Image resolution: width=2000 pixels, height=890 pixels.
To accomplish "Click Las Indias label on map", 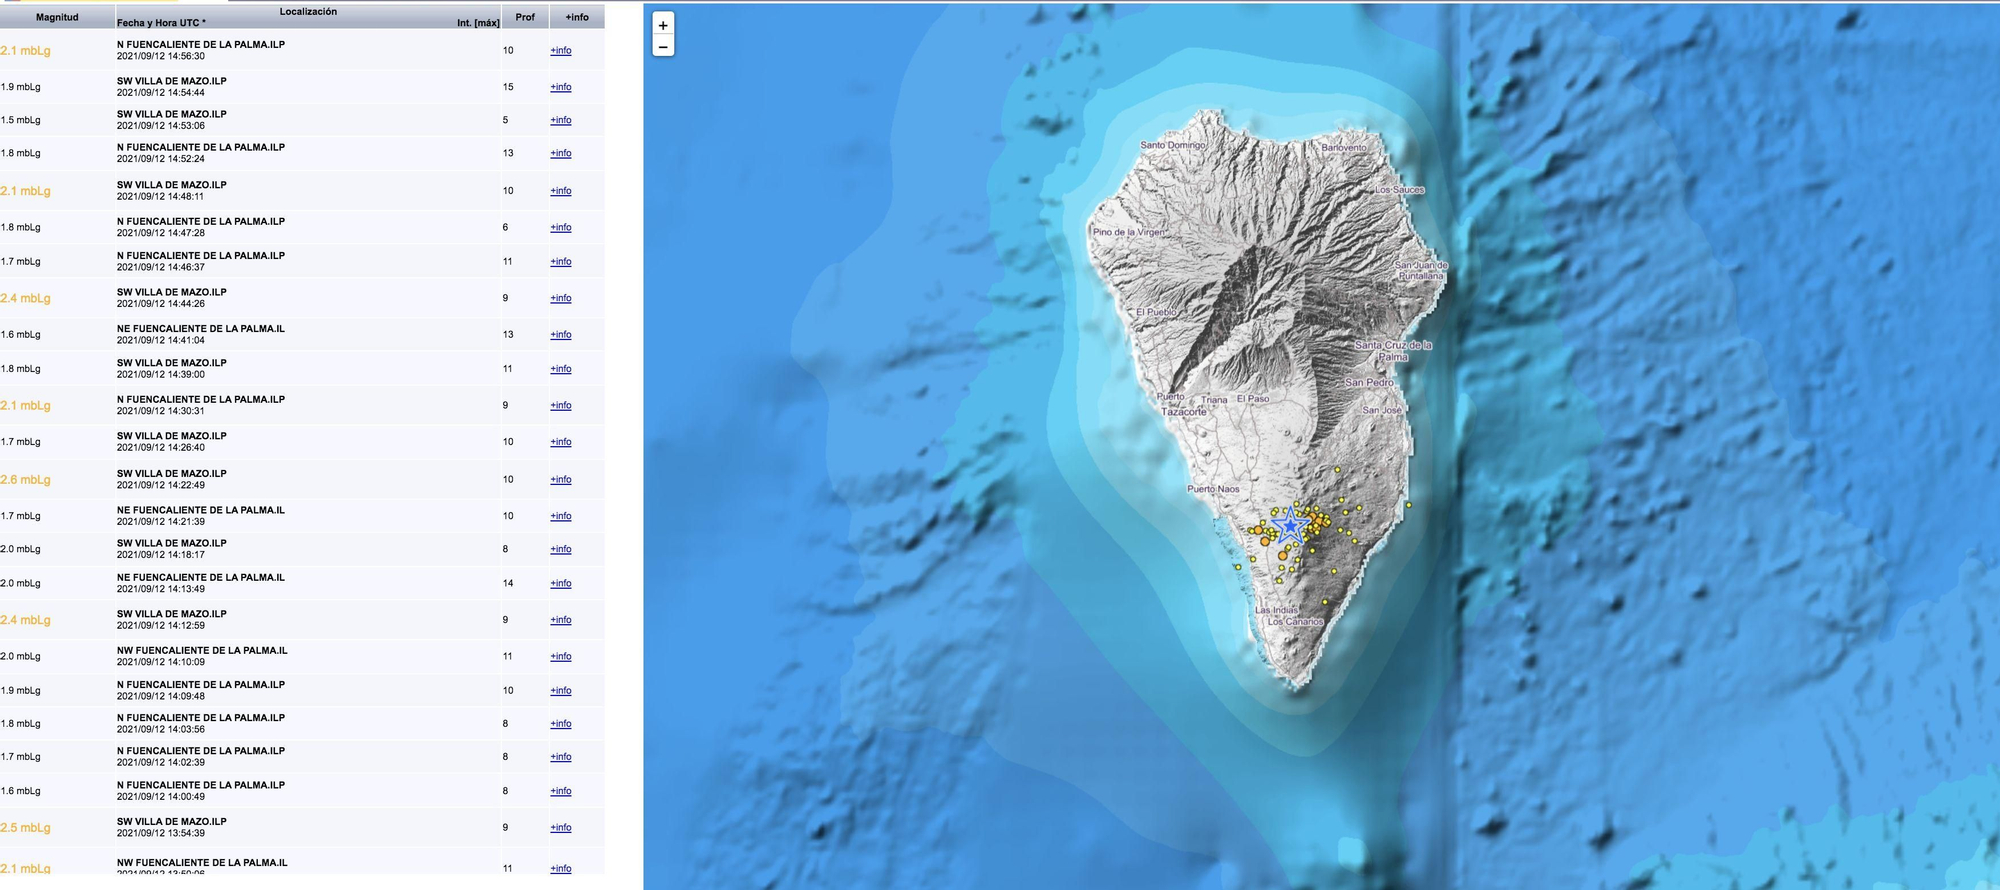I will click(x=1277, y=610).
